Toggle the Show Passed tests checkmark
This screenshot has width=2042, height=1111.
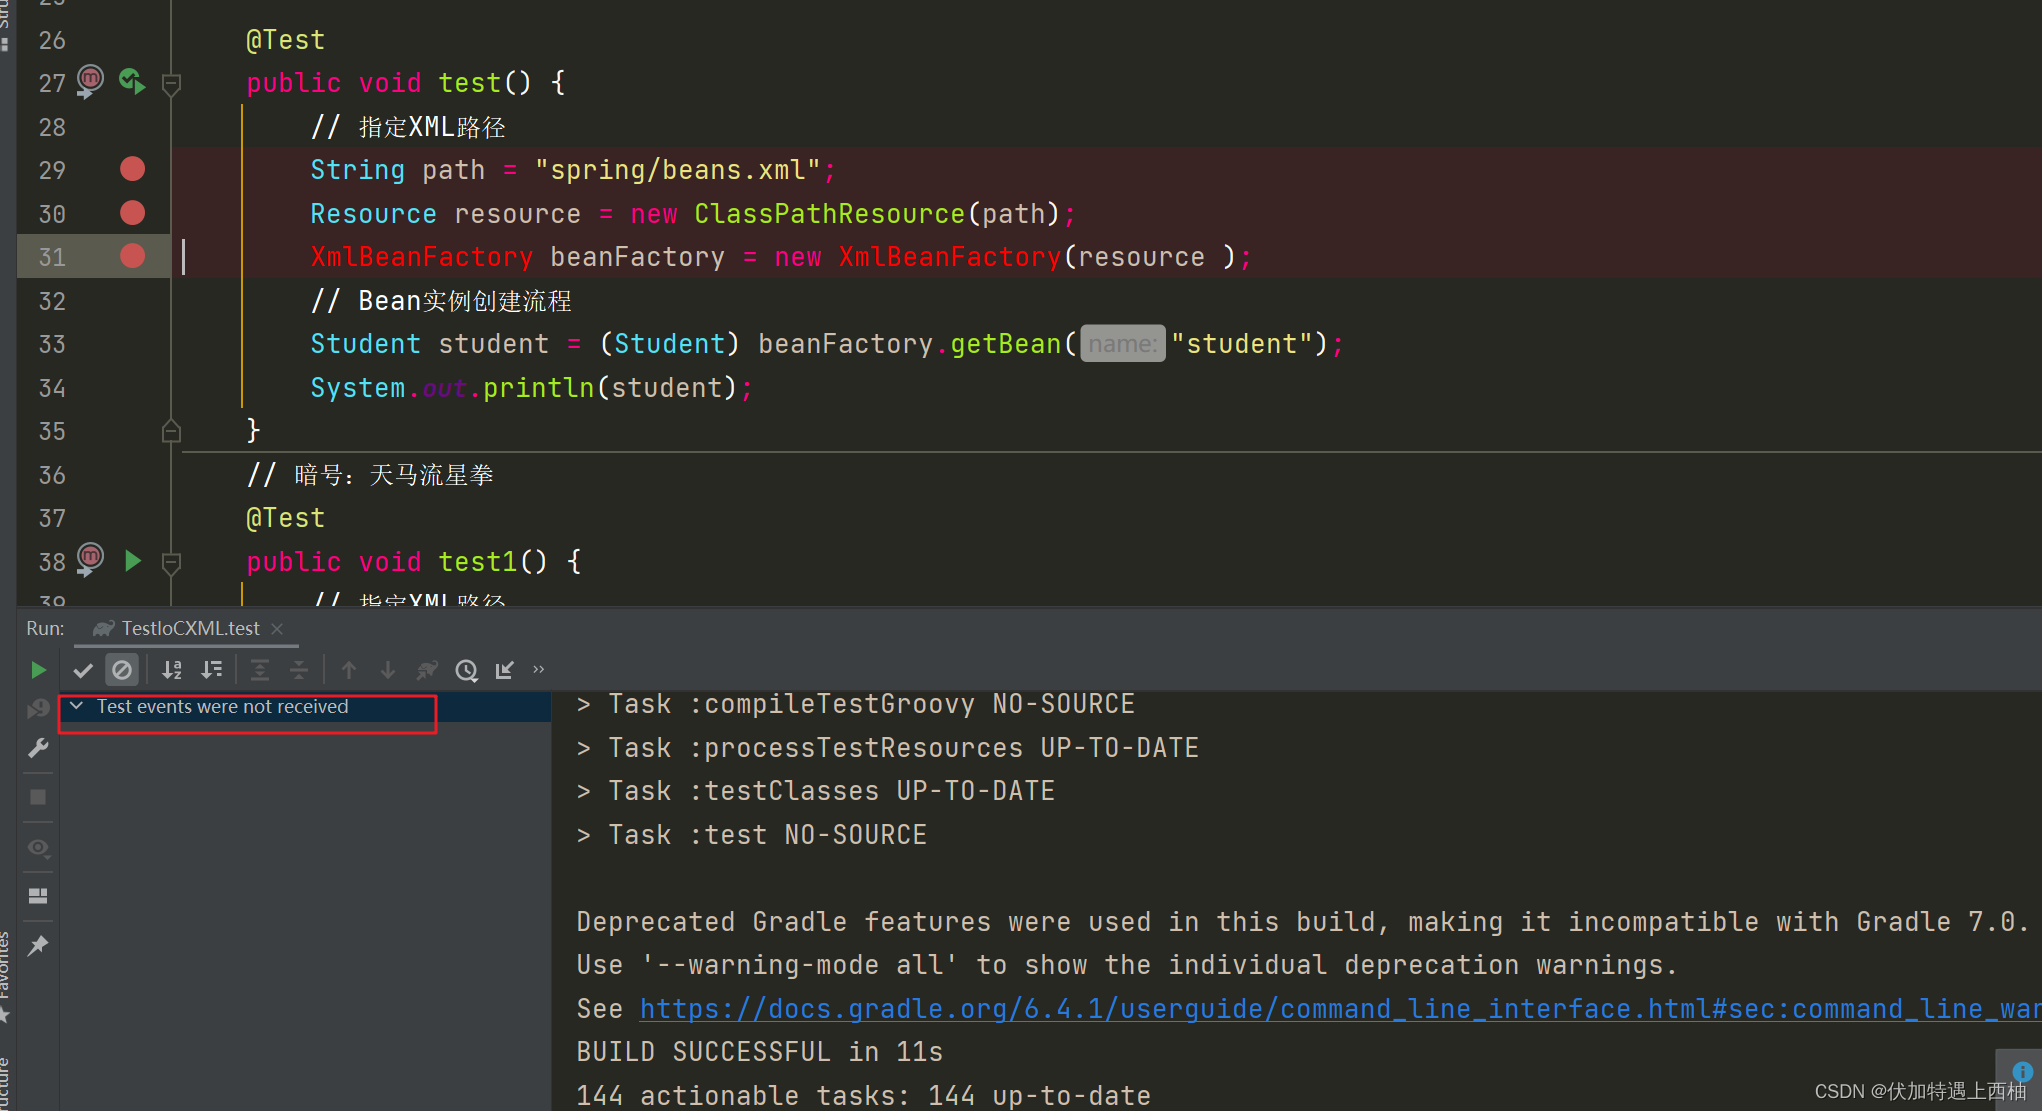click(x=83, y=670)
